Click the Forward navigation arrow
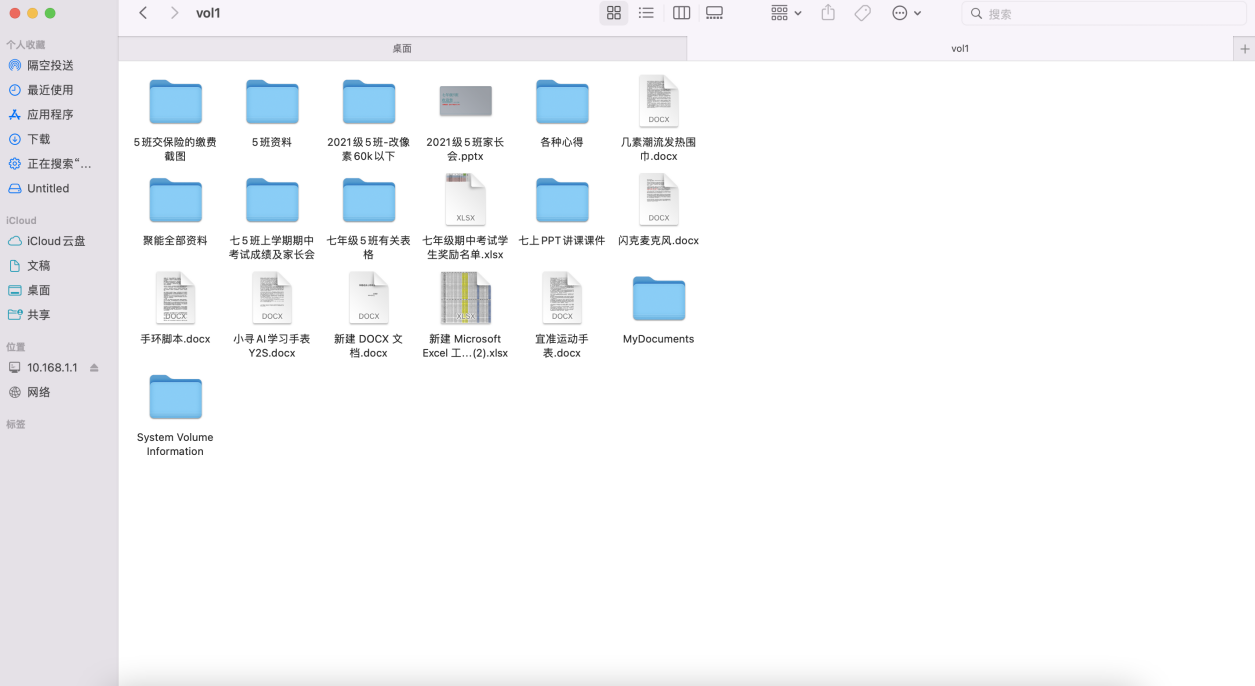 (174, 13)
